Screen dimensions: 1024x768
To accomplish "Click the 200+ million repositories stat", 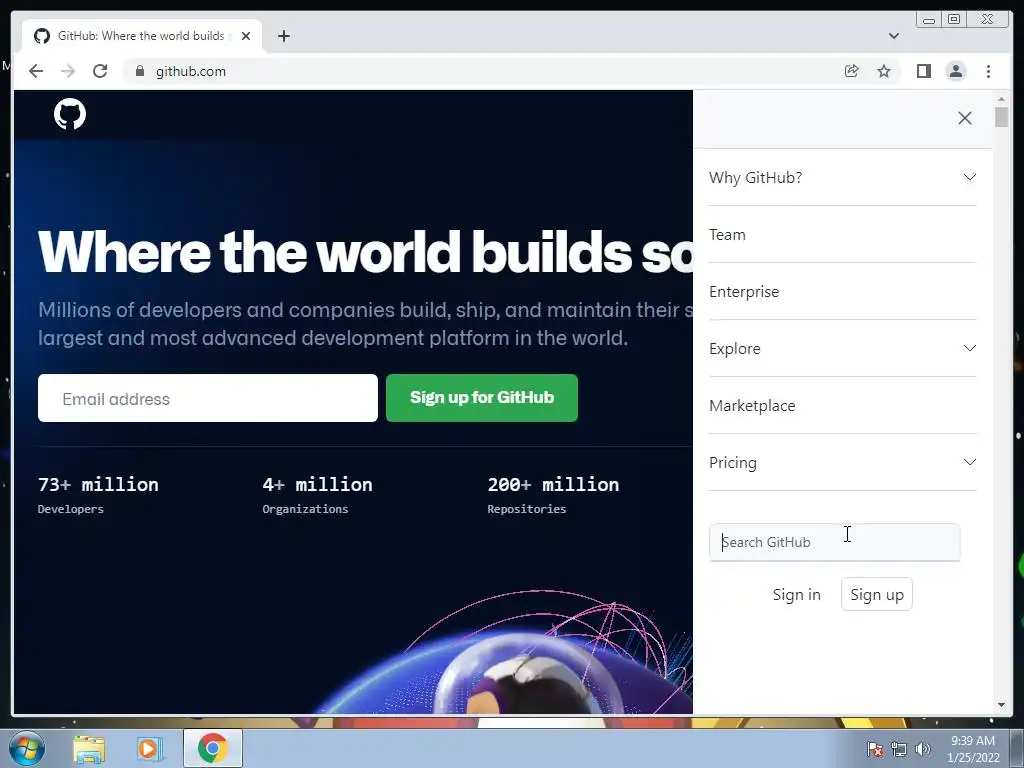I will point(553,494).
